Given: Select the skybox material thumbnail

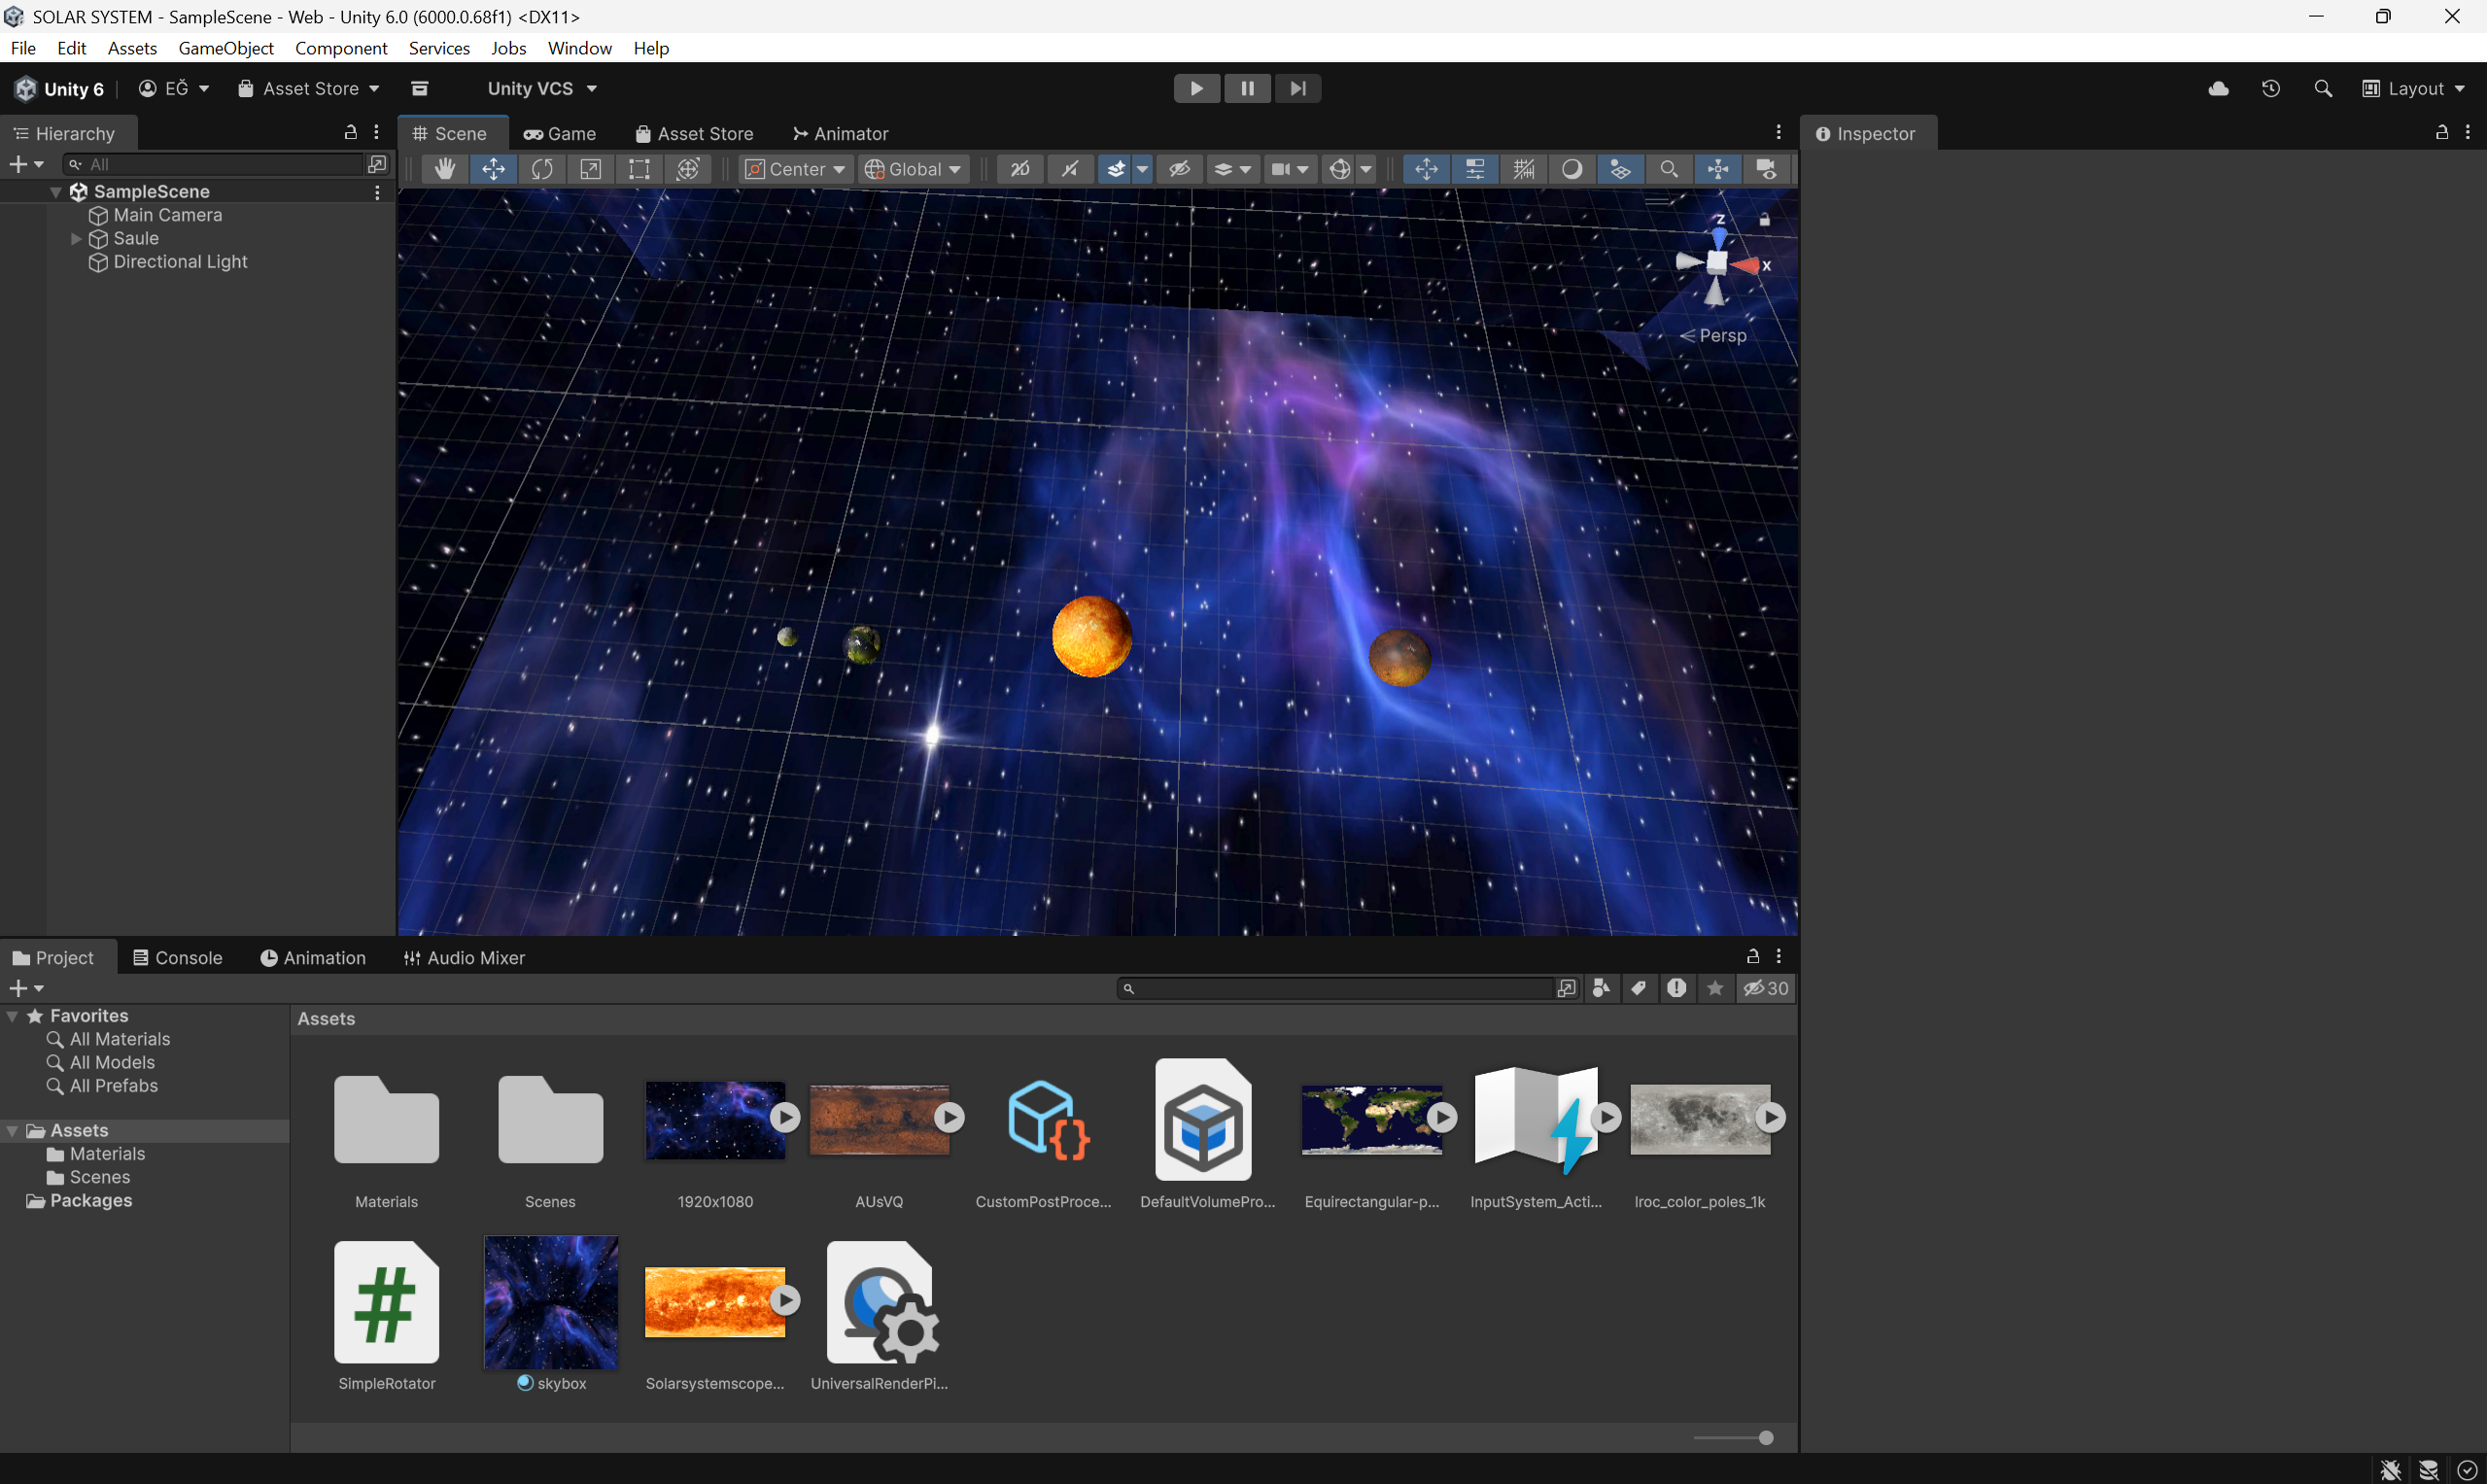Looking at the screenshot, I should [x=551, y=1302].
